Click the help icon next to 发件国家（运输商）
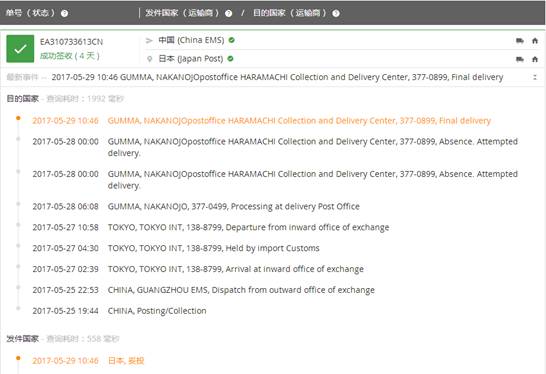Viewport: 546px width, 374px height. point(228,13)
